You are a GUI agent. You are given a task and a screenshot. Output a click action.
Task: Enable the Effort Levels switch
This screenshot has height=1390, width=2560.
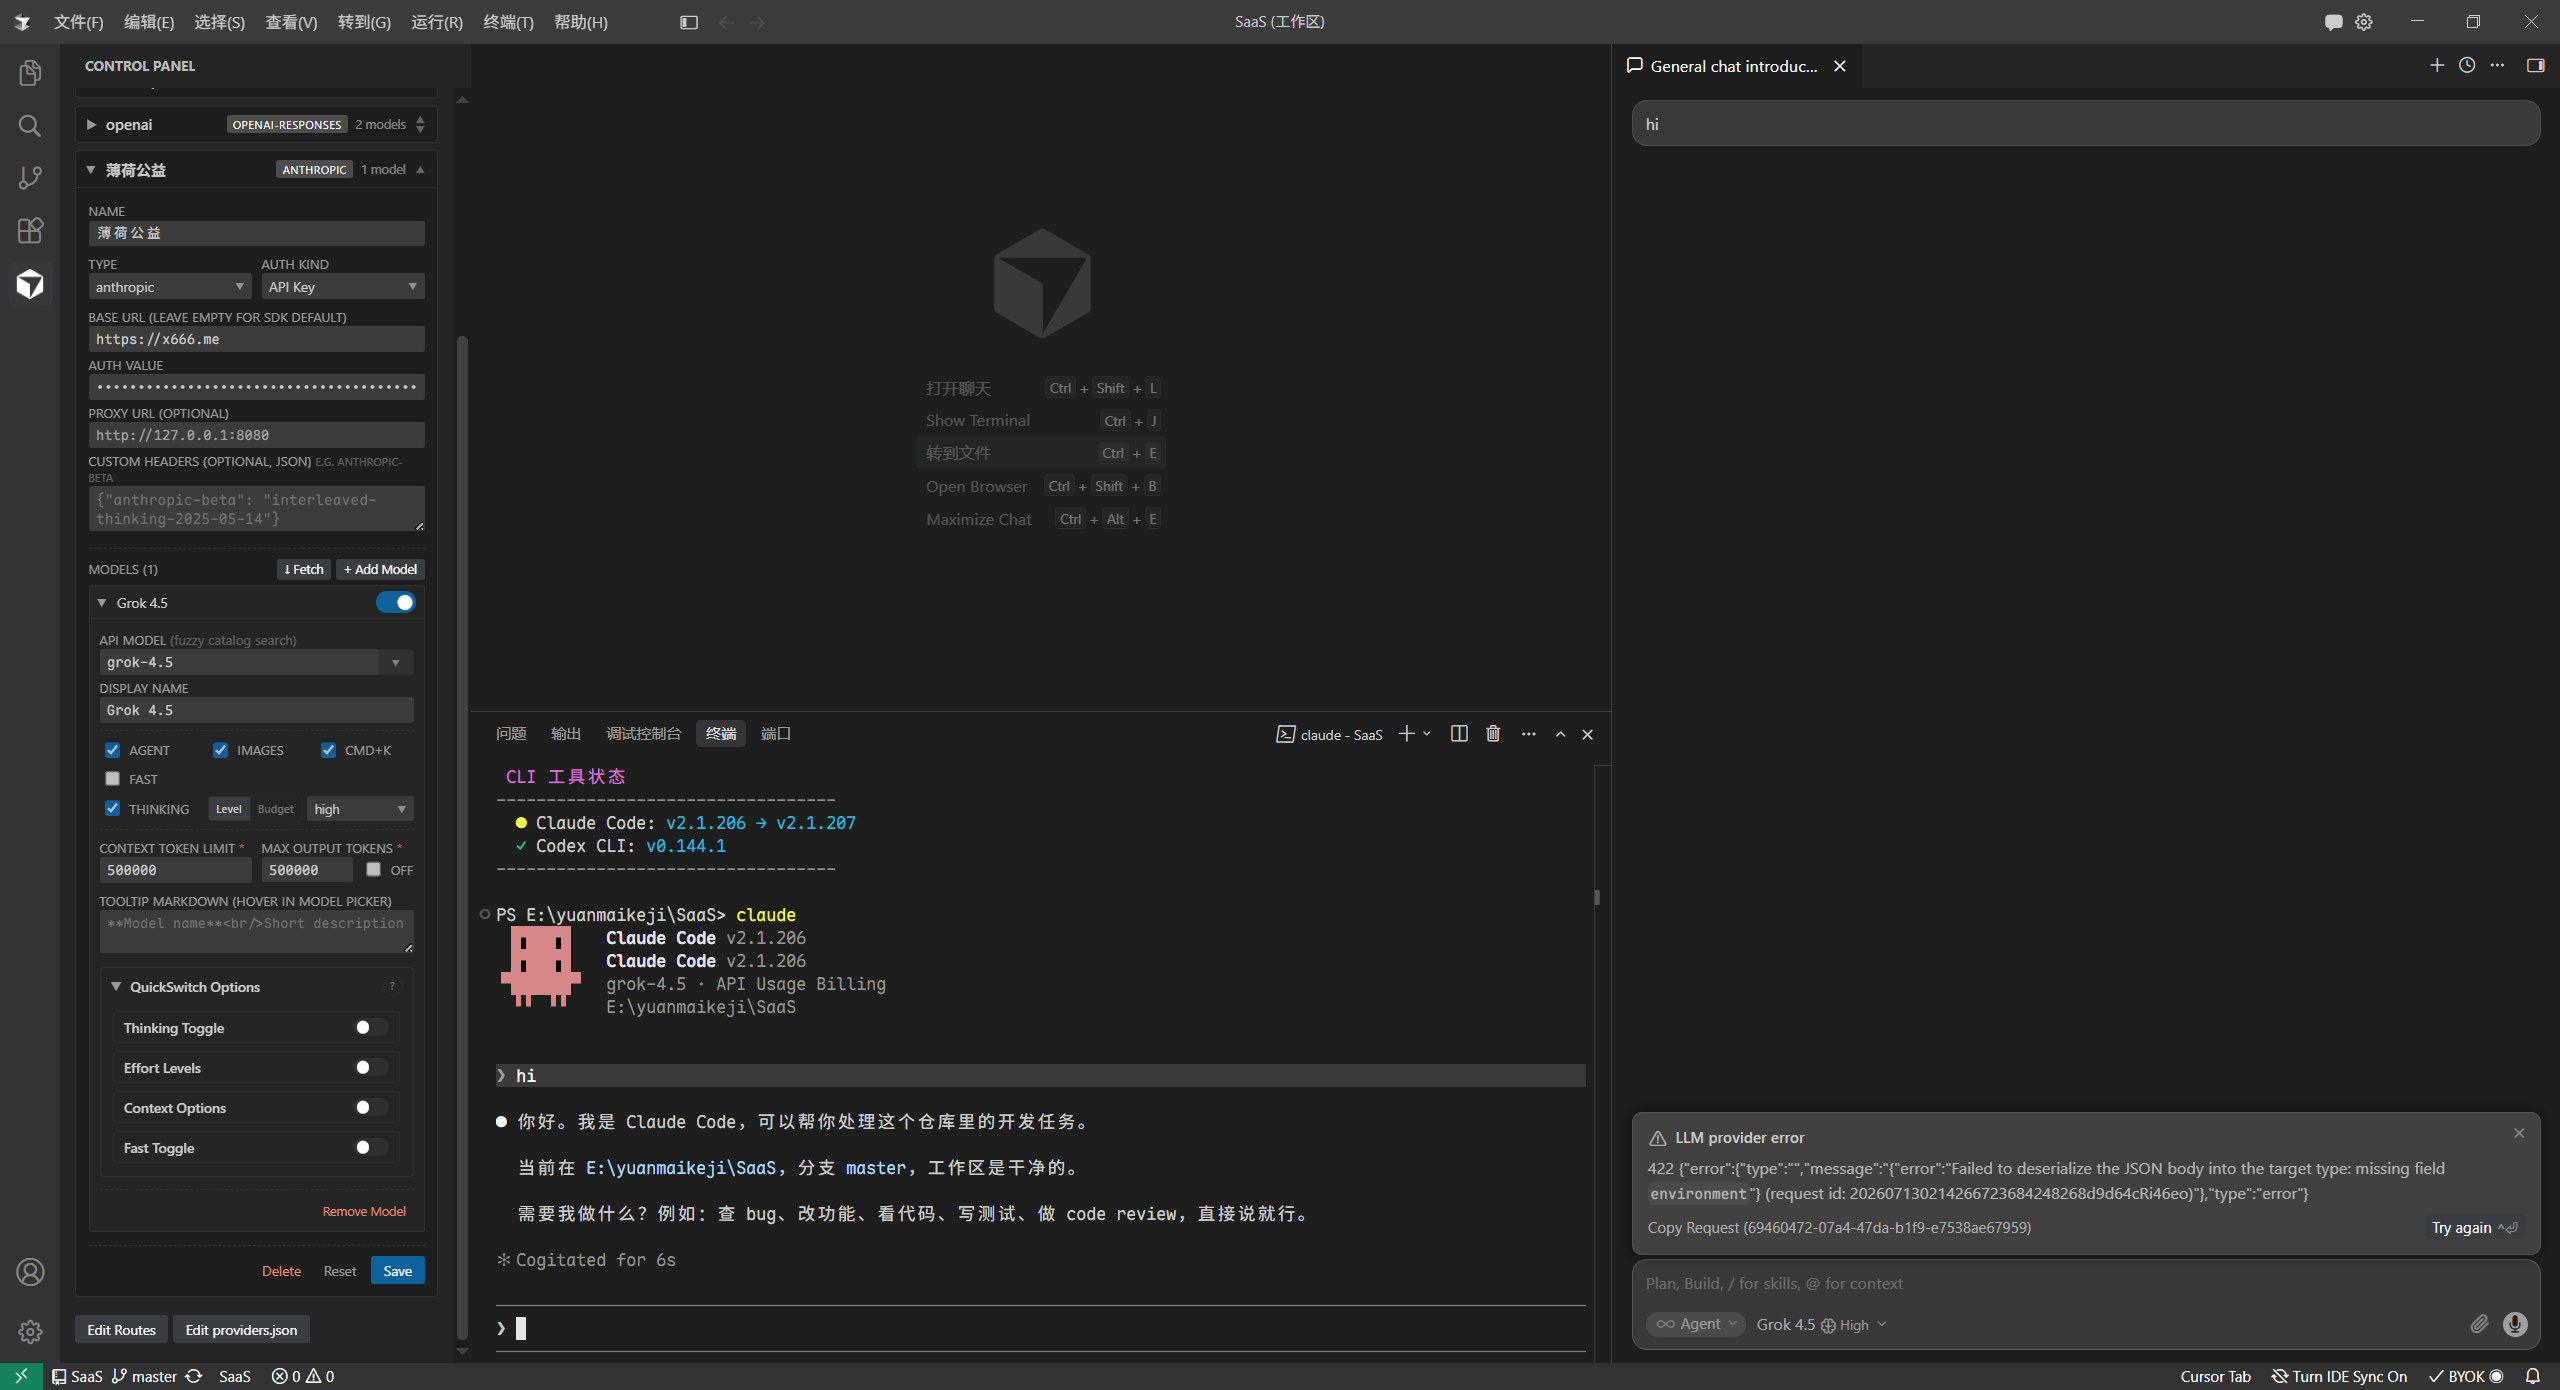pyautogui.click(x=371, y=1068)
